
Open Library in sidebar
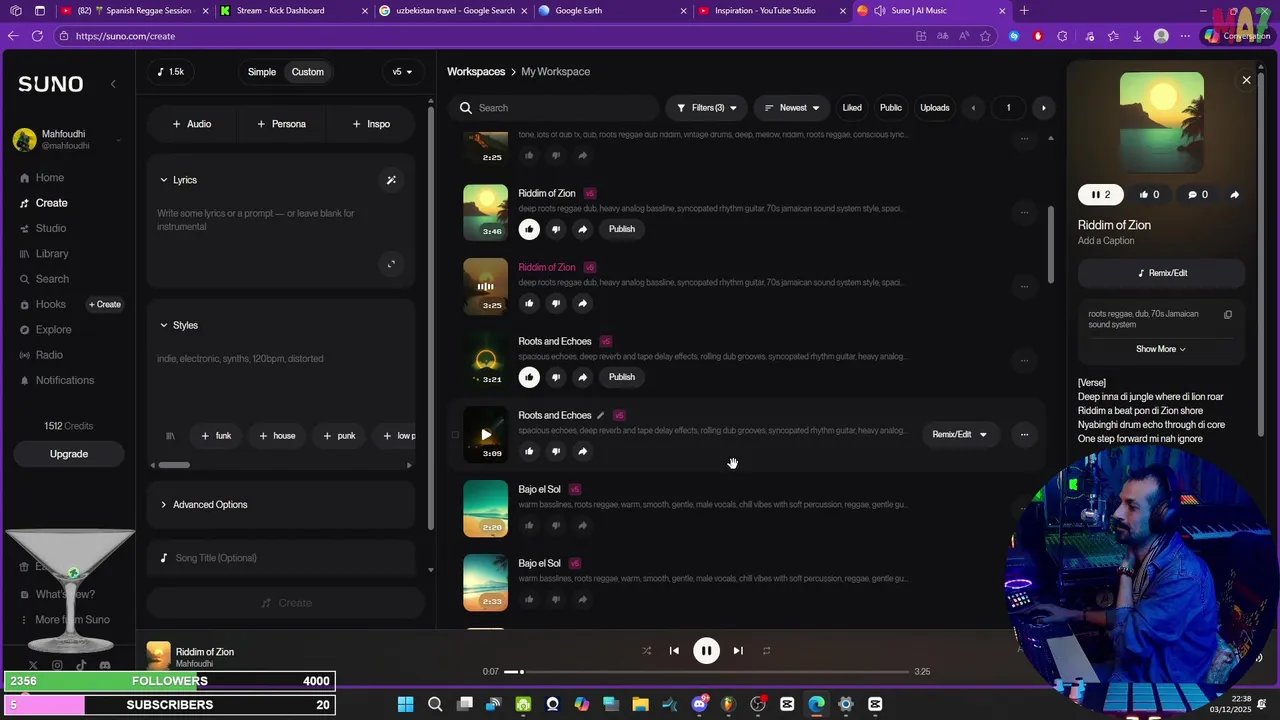click(52, 254)
